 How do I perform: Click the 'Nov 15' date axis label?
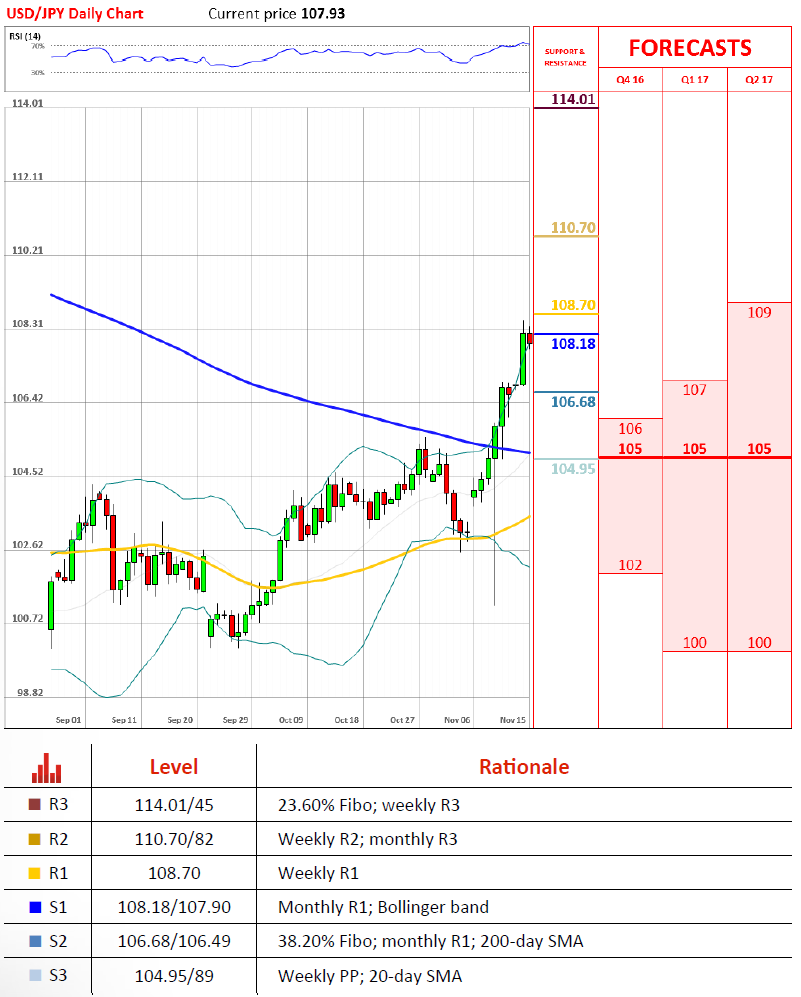[513, 720]
